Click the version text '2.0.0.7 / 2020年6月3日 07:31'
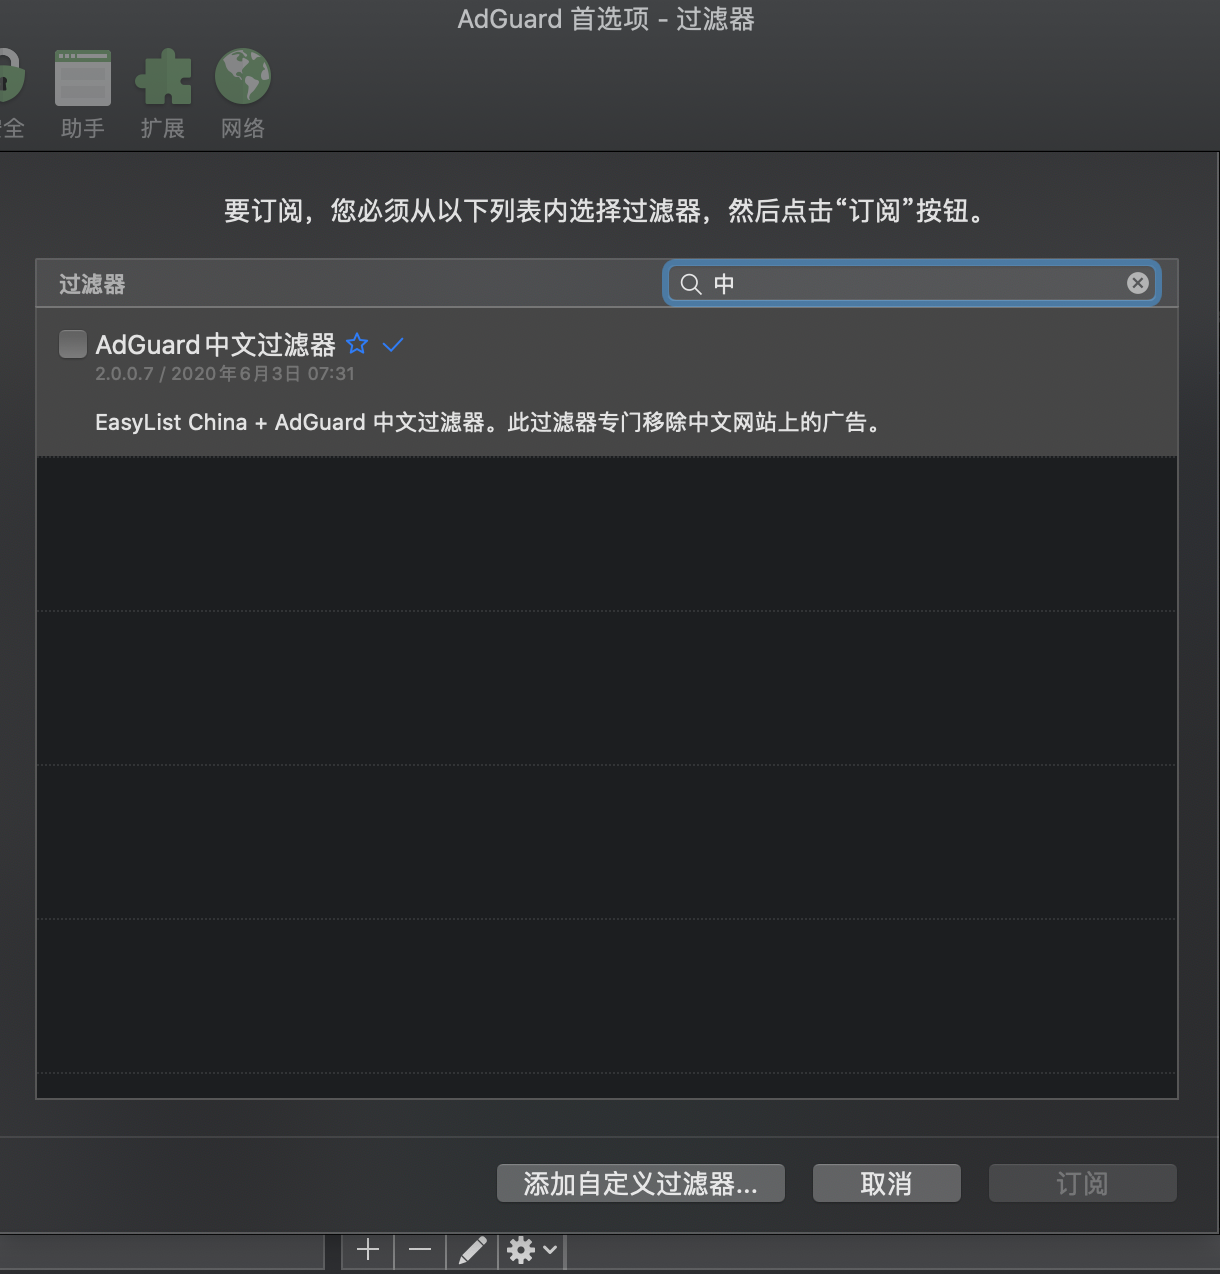 225,374
